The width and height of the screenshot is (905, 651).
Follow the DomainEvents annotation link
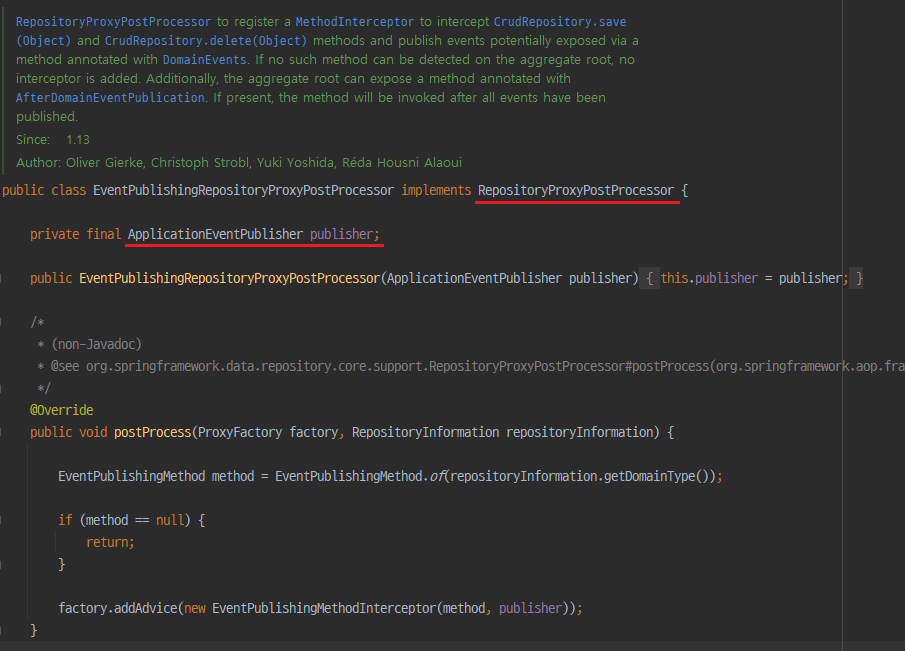click(x=204, y=60)
